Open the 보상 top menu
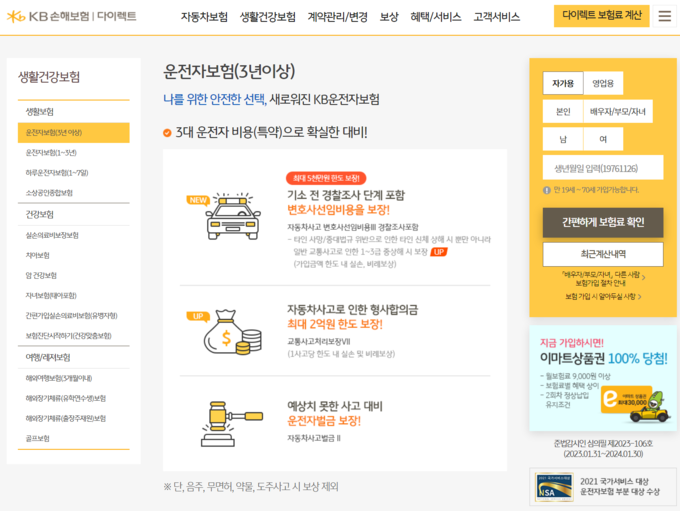 389,17
